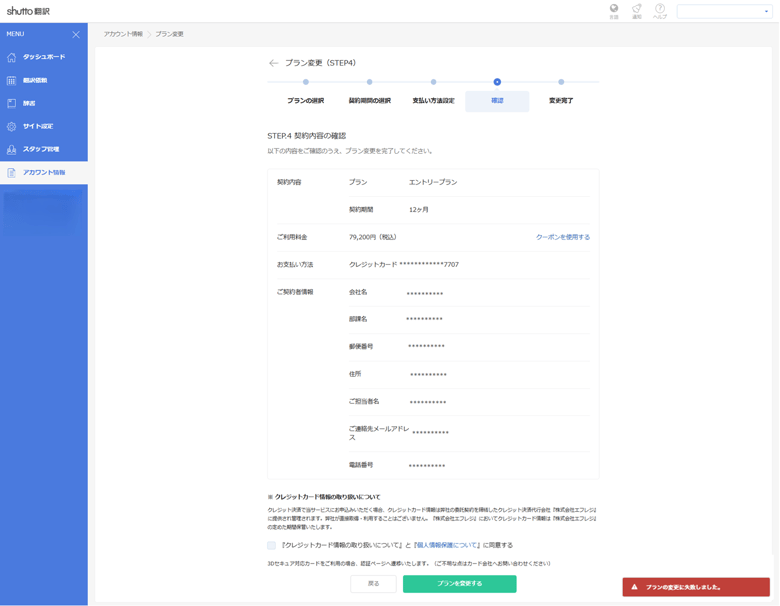Screen dimensions: 780x606
Task: Click the warning icon in red error toast
Action: [634, 587]
